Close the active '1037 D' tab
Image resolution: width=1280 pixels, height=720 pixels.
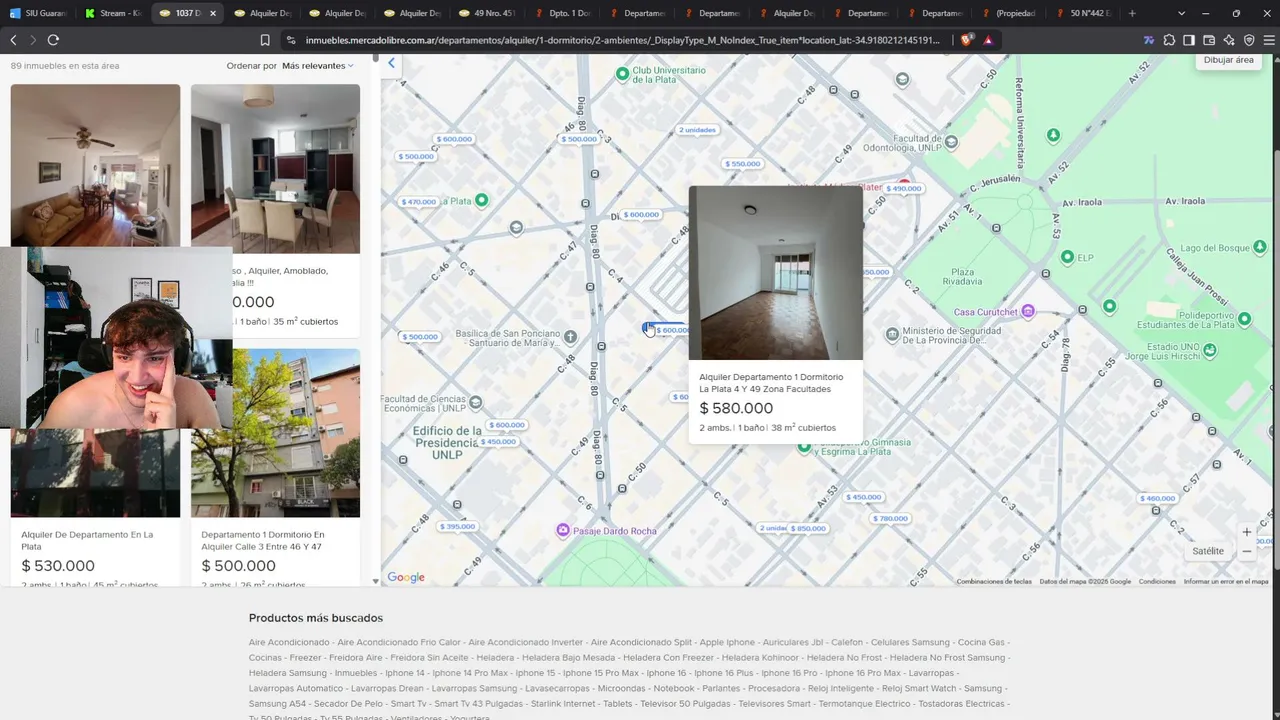pos(213,13)
